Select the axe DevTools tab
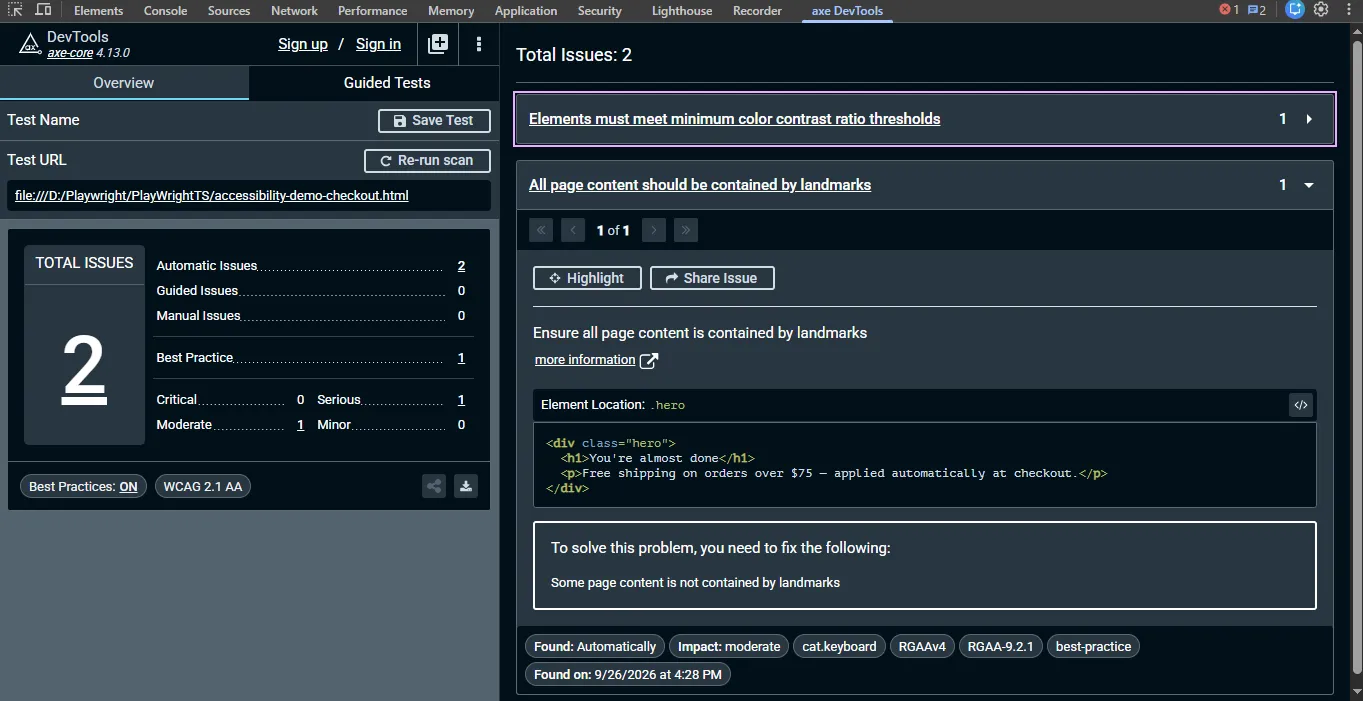Screen dimensions: 1363x701 pos(846,11)
